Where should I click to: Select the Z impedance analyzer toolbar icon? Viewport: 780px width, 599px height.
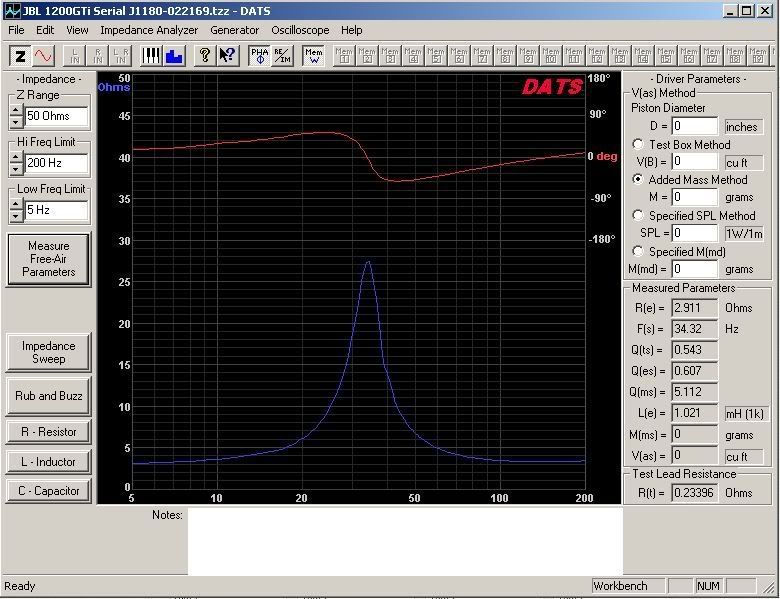tap(20, 56)
